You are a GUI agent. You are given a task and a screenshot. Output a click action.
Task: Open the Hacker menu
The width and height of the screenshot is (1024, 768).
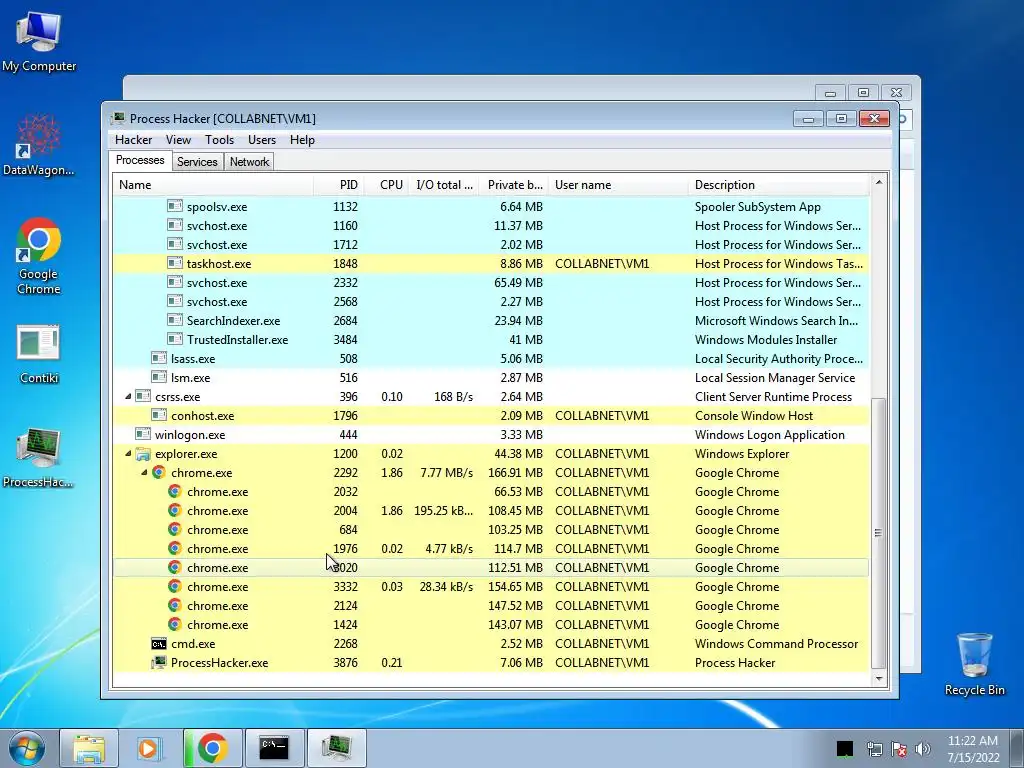tap(133, 140)
